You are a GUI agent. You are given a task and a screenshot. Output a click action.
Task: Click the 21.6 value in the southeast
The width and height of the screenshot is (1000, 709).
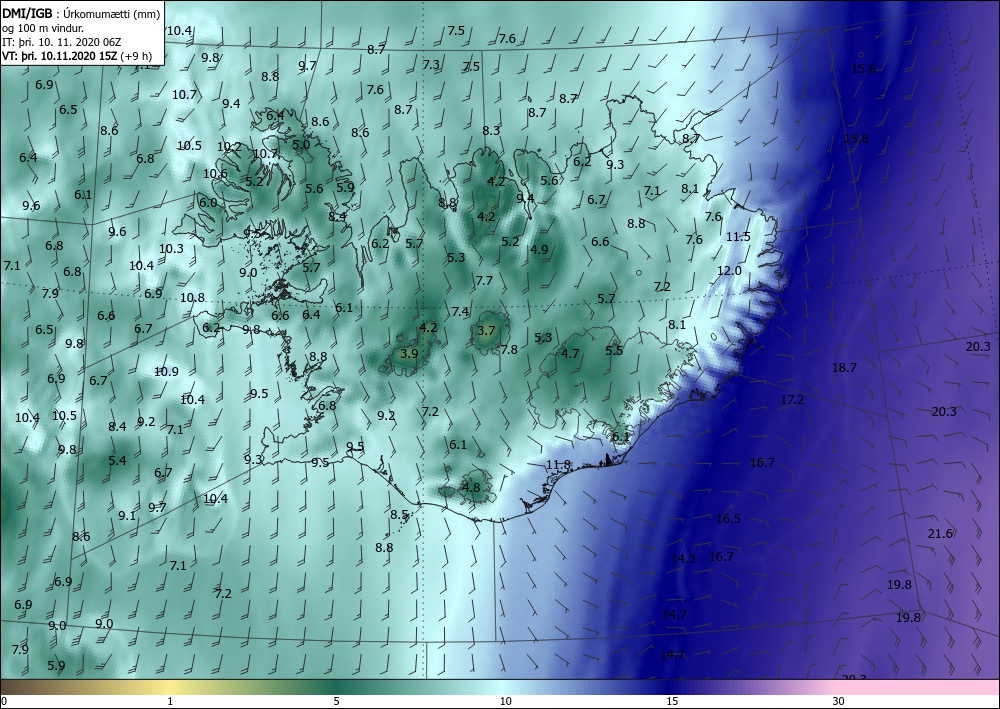(940, 534)
